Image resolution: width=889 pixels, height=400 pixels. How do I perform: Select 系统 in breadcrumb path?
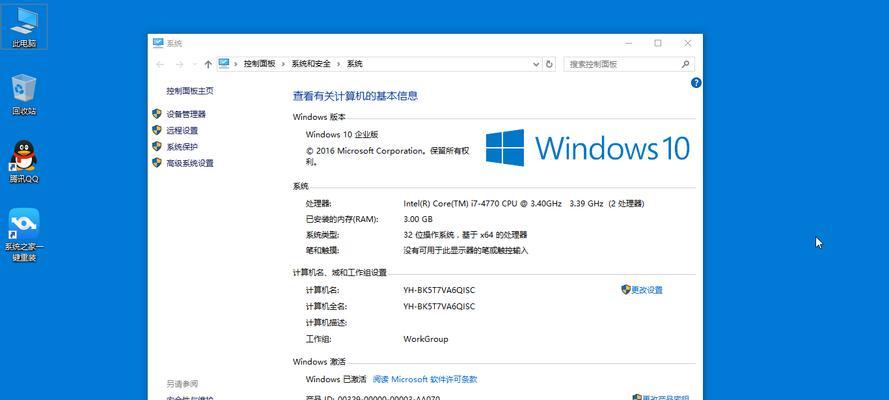354,65
